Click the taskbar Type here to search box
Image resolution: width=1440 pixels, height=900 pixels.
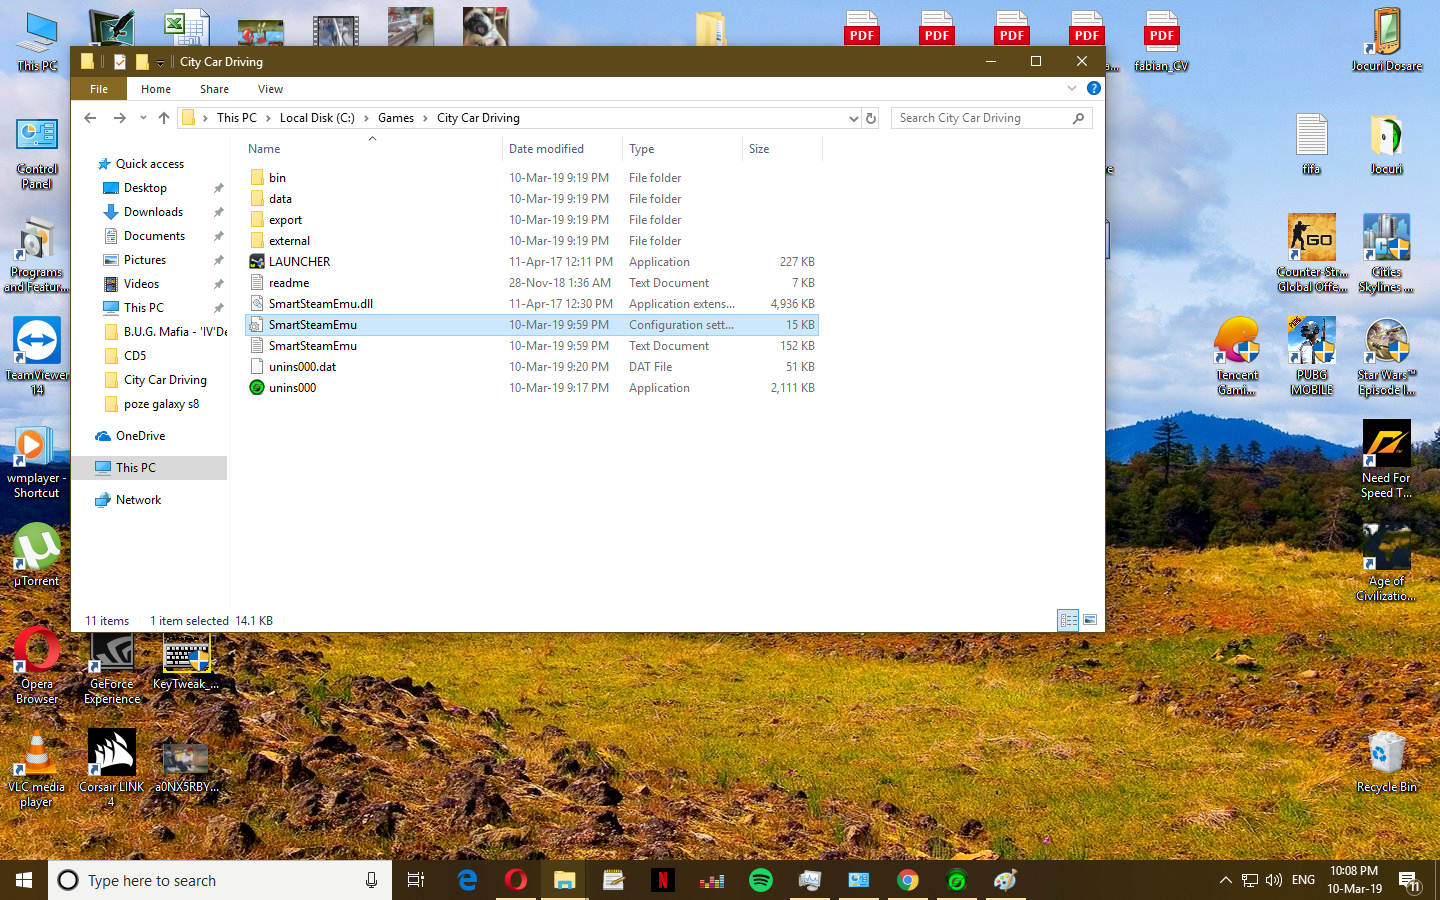point(220,880)
